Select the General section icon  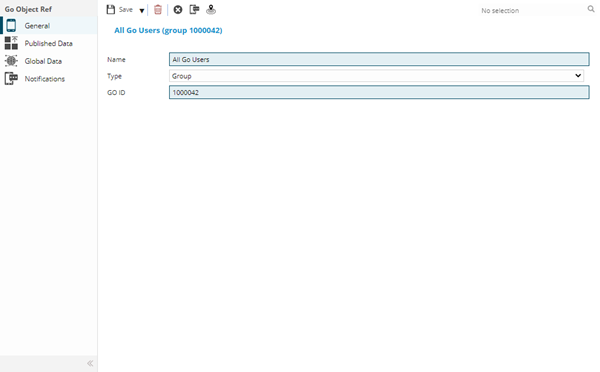tap(11, 26)
